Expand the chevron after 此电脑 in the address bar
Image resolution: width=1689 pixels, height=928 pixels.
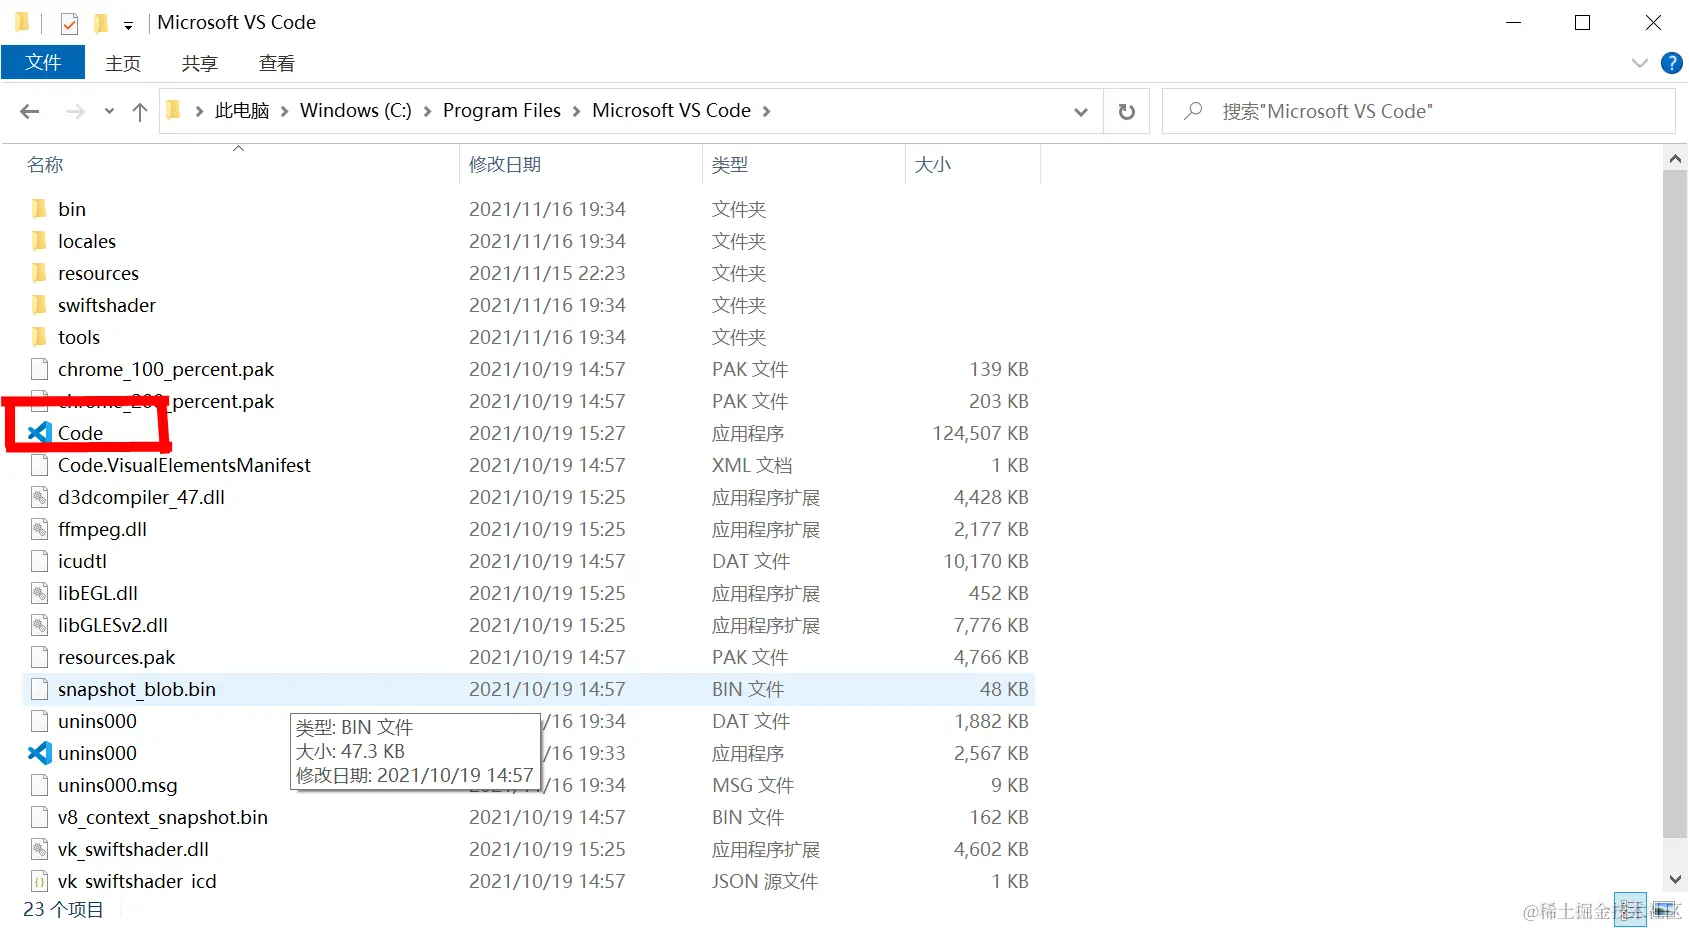pyautogui.click(x=285, y=111)
